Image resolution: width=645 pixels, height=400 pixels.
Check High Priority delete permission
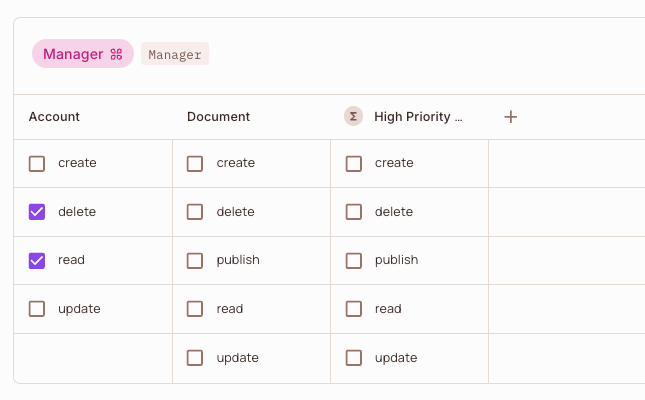354,212
